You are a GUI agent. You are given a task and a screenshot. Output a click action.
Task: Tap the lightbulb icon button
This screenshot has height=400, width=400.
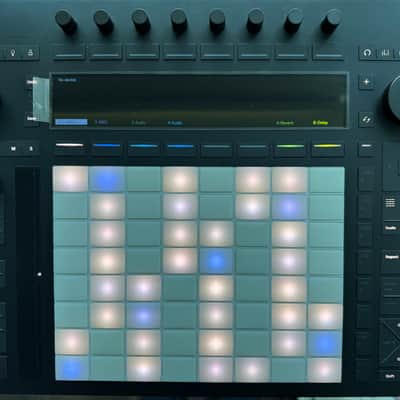coord(13,53)
